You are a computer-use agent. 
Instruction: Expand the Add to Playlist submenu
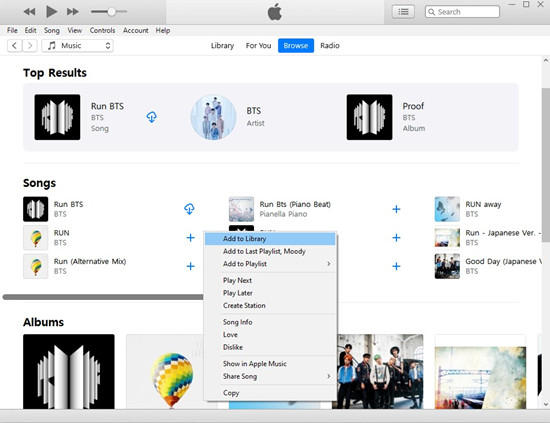point(270,264)
